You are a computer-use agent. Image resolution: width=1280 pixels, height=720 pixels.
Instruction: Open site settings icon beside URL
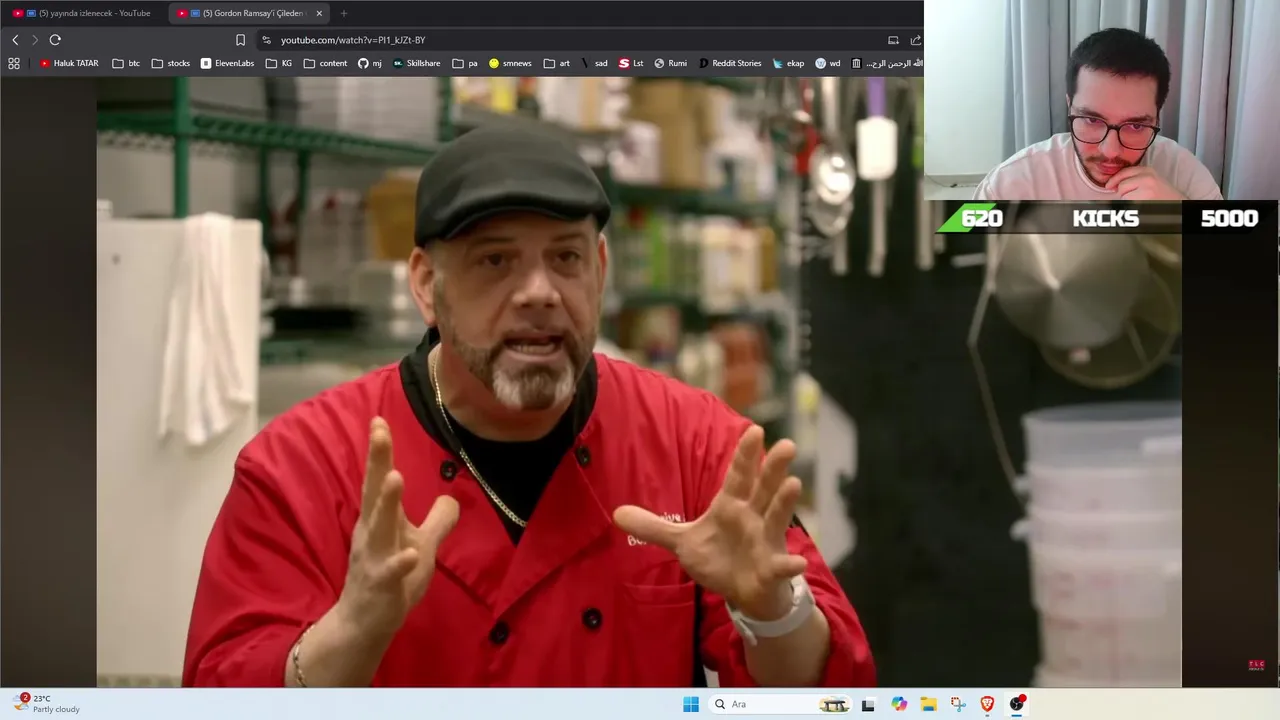coord(266,40)
